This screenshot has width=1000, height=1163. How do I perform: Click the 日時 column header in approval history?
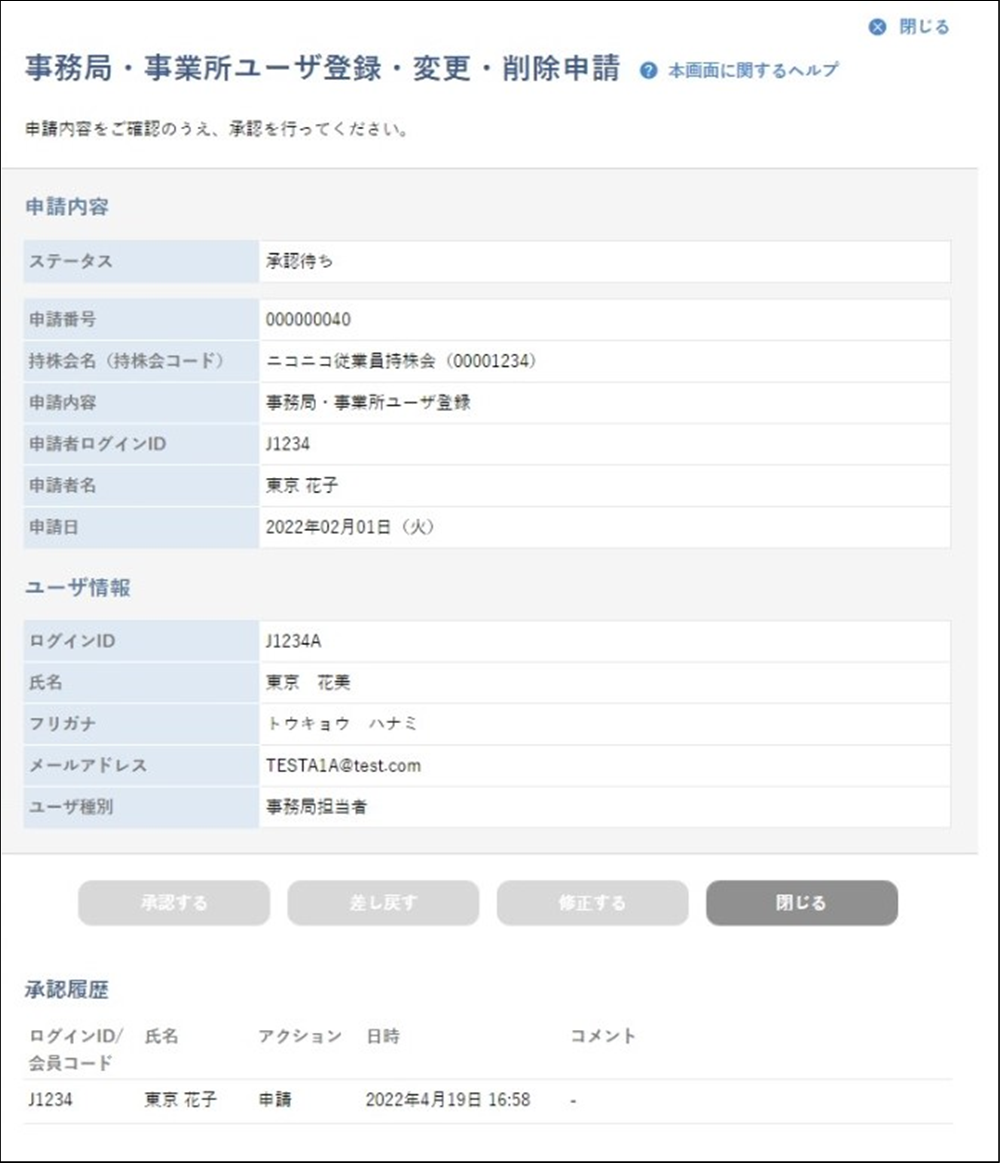pyautogui.click(x=383, y=1036)
